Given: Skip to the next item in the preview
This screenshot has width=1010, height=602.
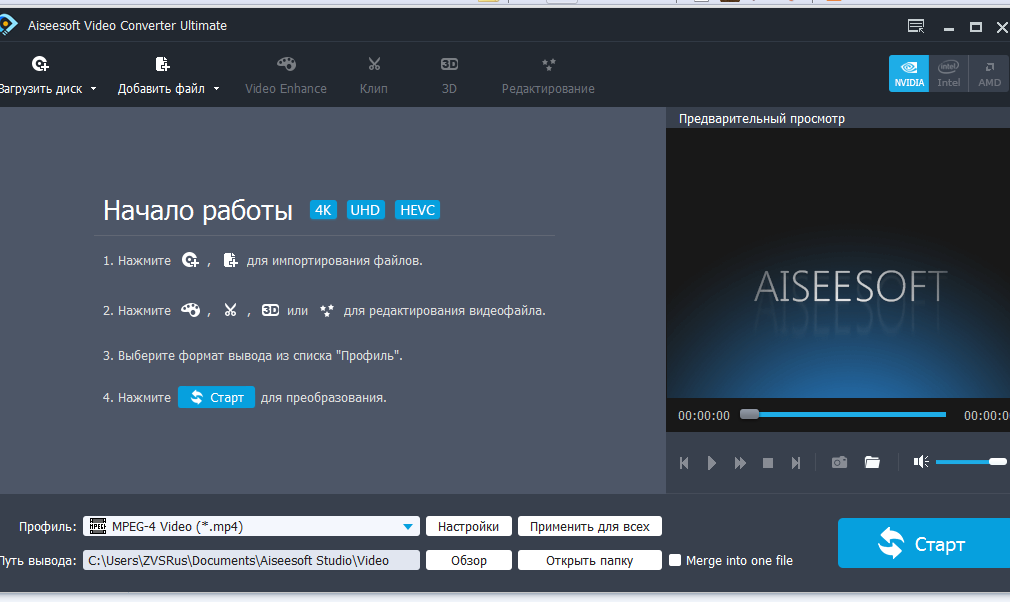Looking at the screenshot, I should click(796, 463).
